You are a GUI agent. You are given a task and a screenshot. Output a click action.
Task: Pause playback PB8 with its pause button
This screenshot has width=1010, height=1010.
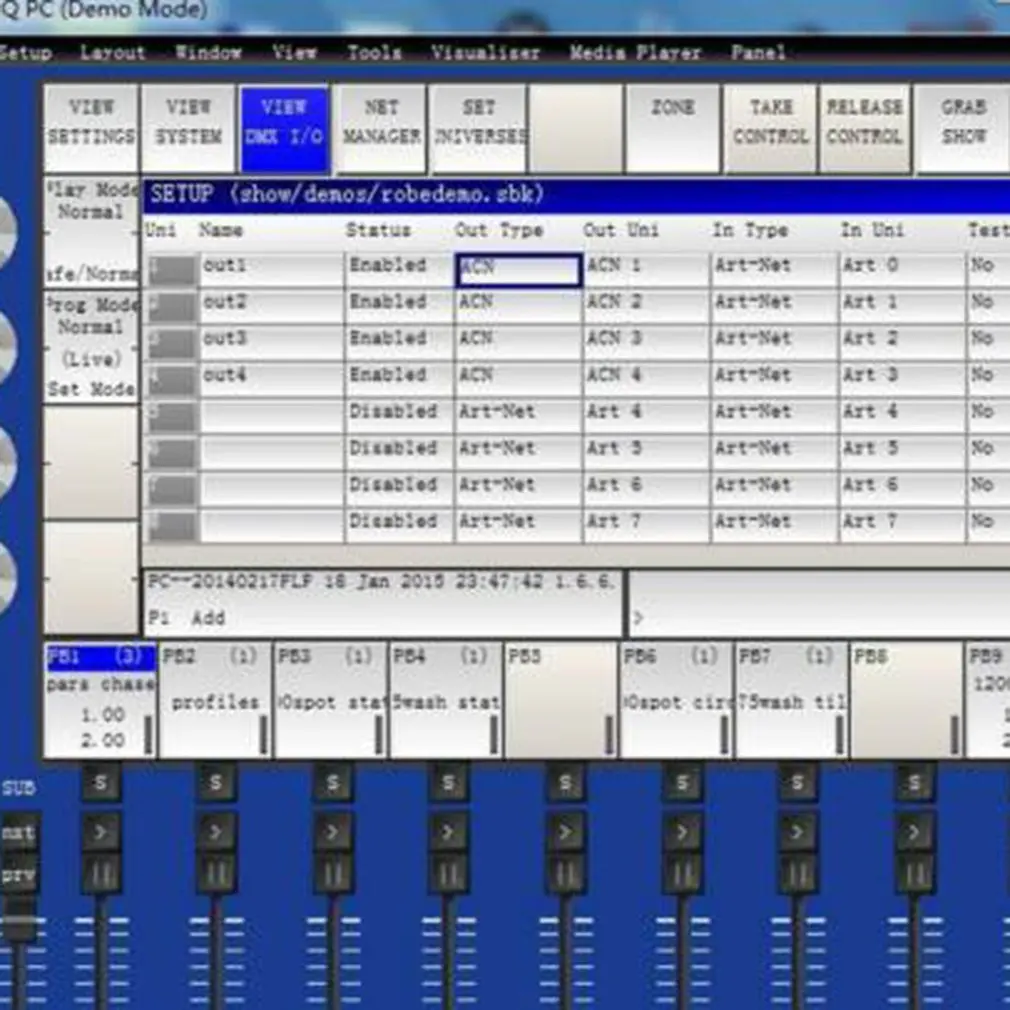point(914,875)
